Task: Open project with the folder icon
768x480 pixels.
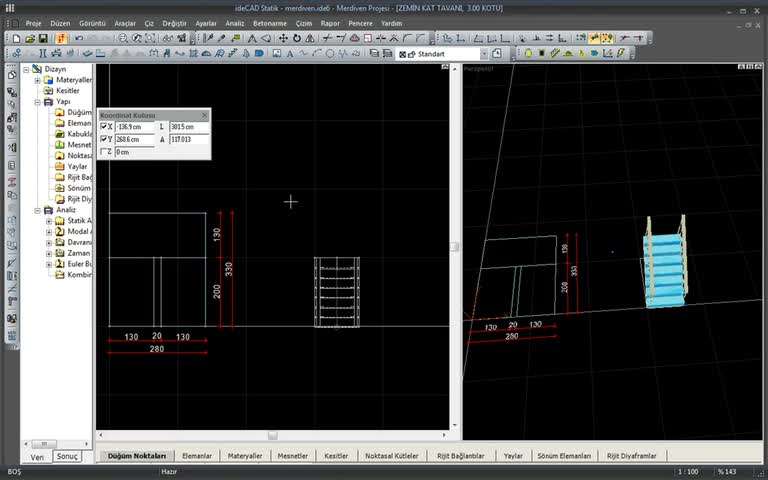Action: click(30, 38)
